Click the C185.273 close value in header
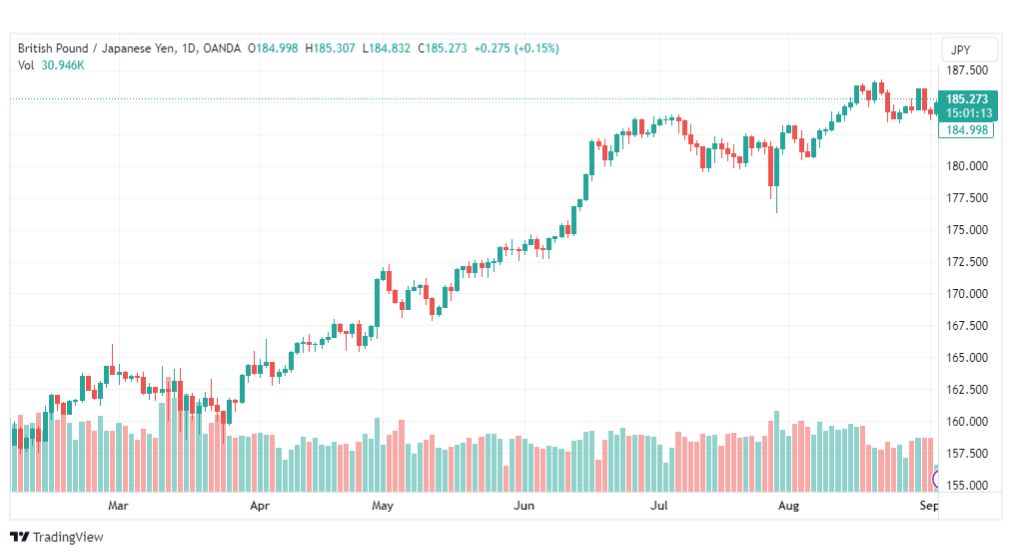This screenshot has height=555, width=1012. pyautogui.click(x=442, y=48)
